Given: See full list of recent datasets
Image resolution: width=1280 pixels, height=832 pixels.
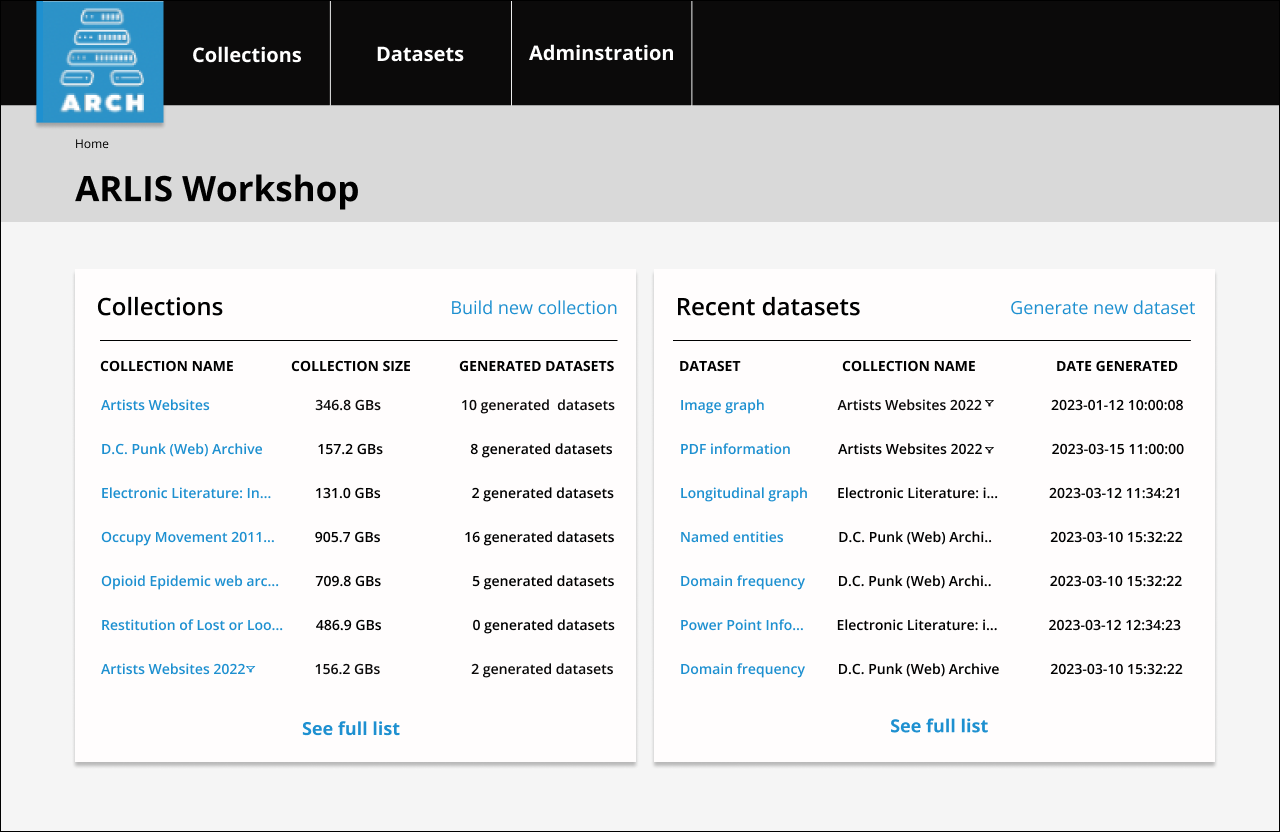Looking at the screenshot, I should (939, 726).
